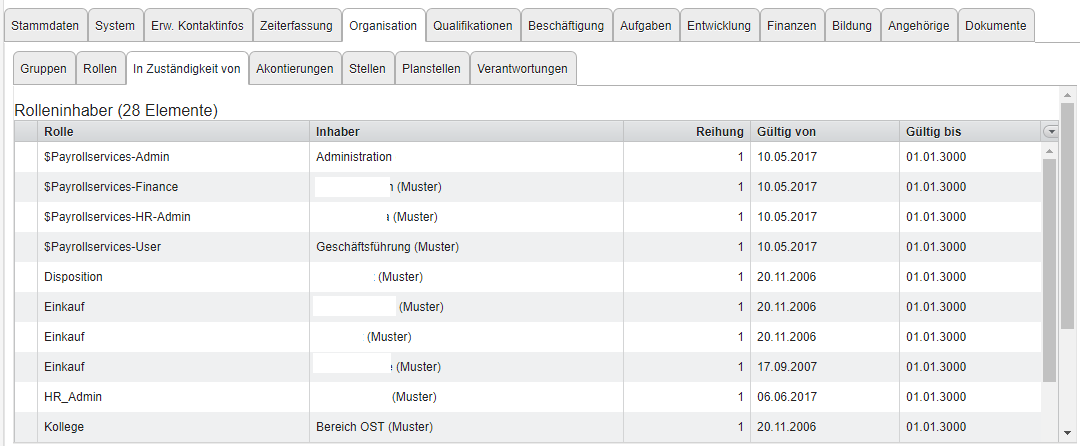Open the Dokumente tab
Screen dimensions: 1080x446
995,26
